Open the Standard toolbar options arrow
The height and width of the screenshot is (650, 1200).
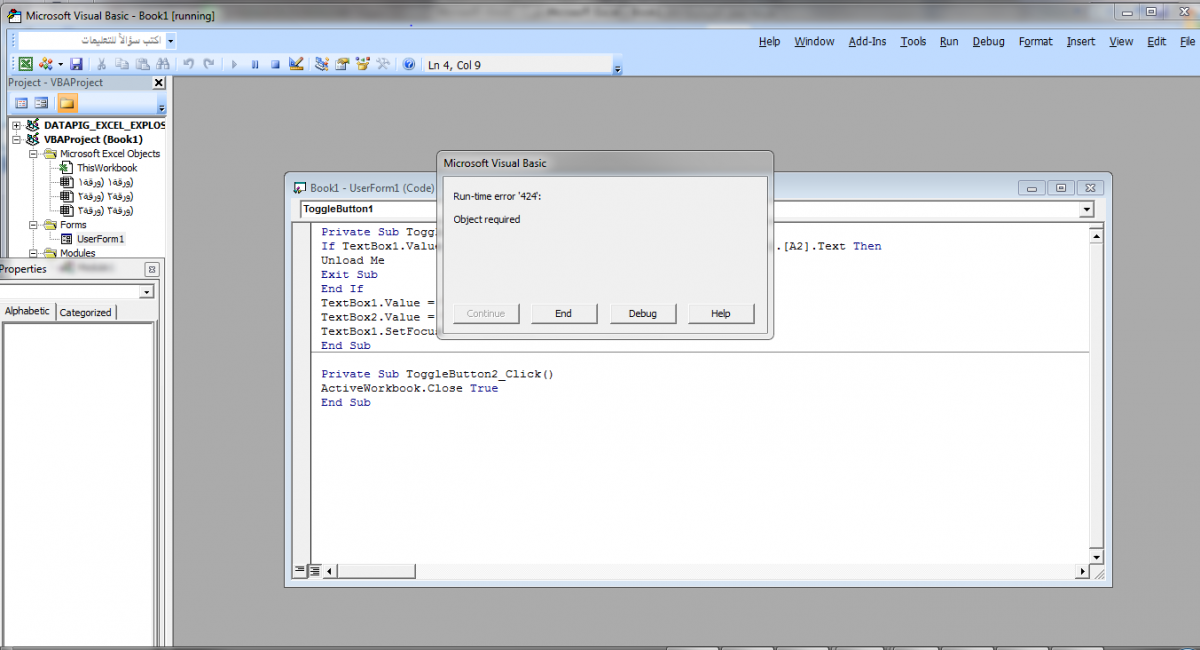tap(617, 67)
